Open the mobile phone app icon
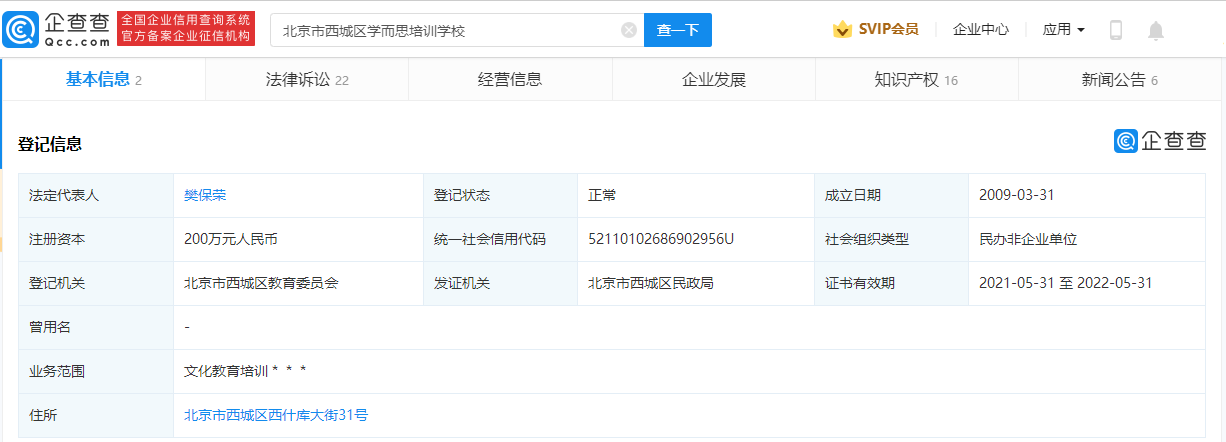The height and width of the screenshot is (442, 1226). 1116,30
